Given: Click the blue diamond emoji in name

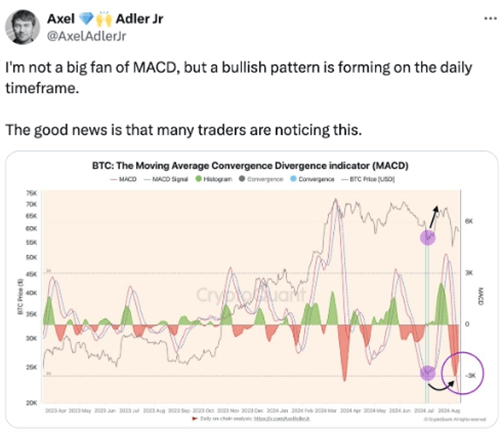Looking at the screenshot, I should pyautogui.click(x=87, y=19).
